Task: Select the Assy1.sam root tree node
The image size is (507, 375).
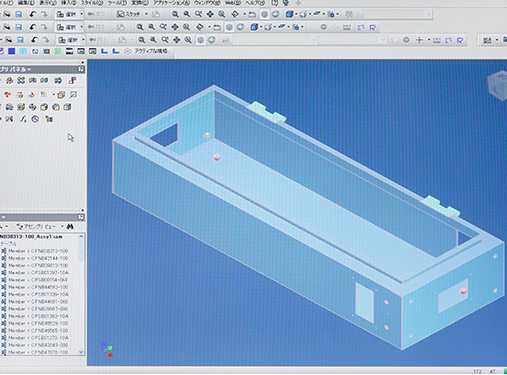Action: click(x=31, y=237)
